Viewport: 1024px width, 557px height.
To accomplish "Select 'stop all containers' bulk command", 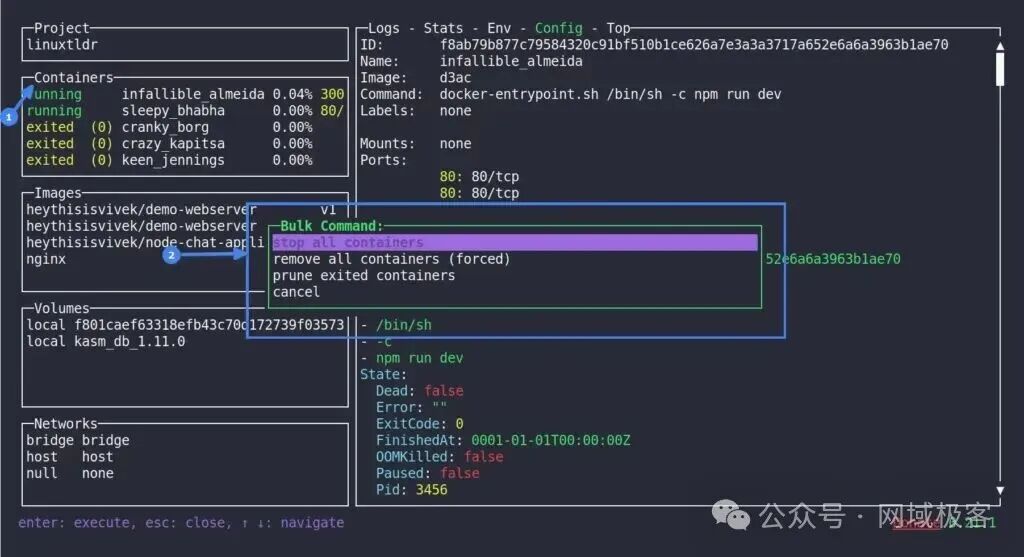I will [x=515, y=242].
